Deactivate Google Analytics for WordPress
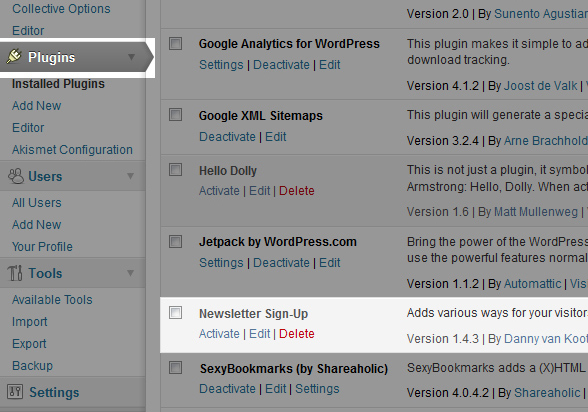The width and height of the screenshot is (588, 412). pyautogui.click(x=281, y=65)
